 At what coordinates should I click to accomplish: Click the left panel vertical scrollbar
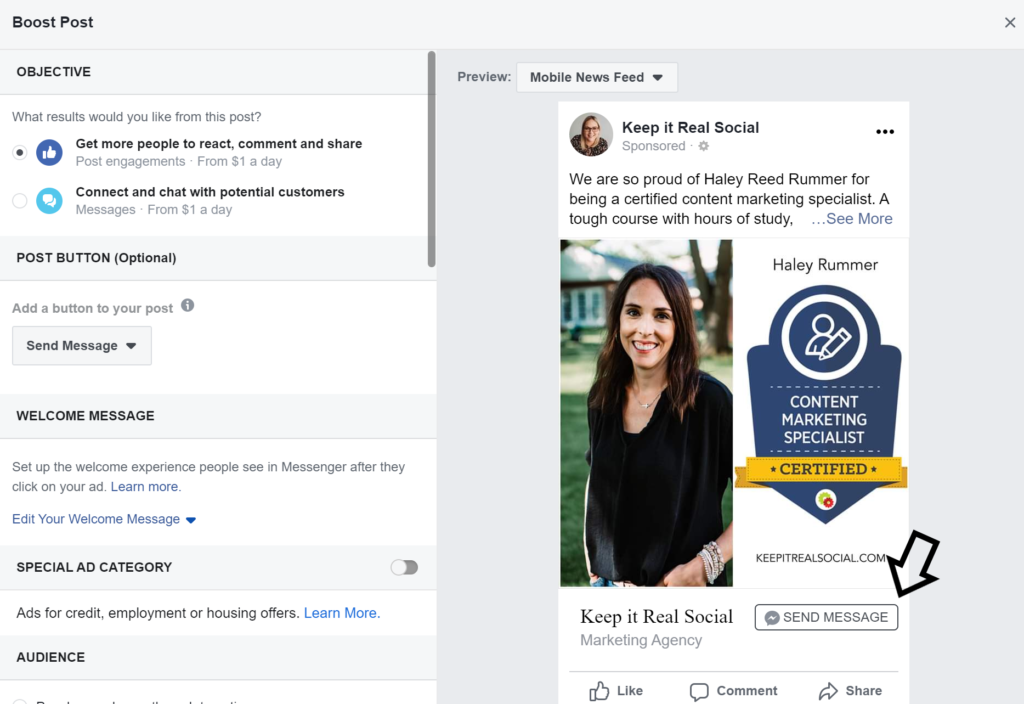click(431, 159)
